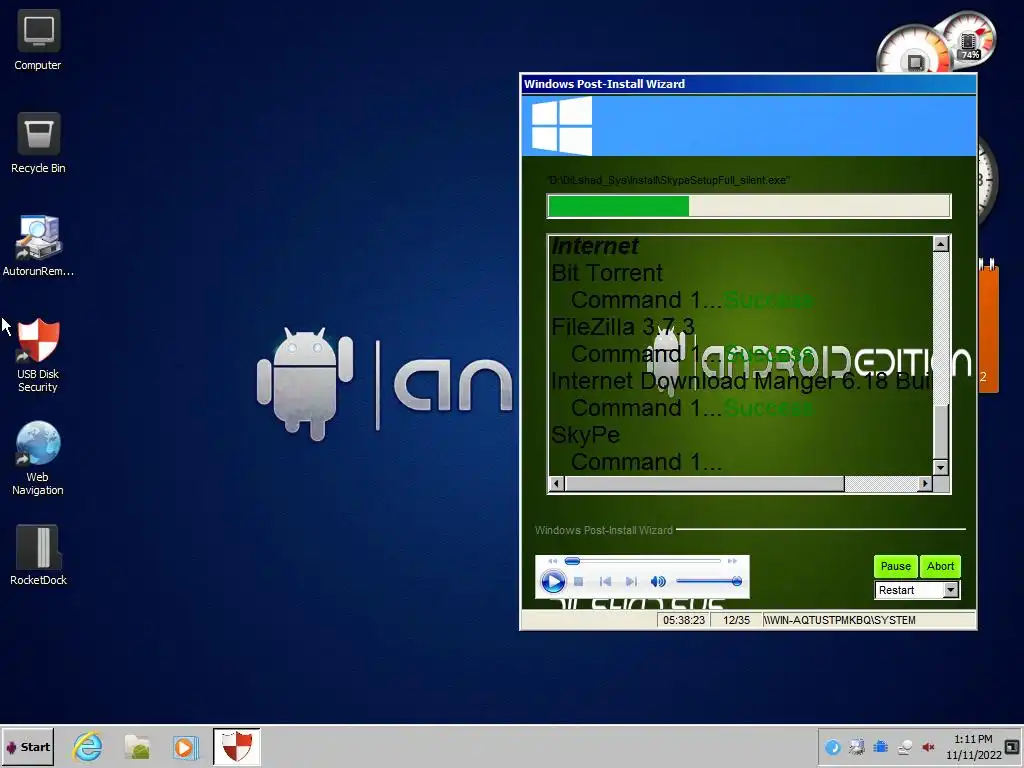This screenshot has height=768, width=1024.
Task: Click the Windows logo in wizard header
Action: click(x=562, y=126)
